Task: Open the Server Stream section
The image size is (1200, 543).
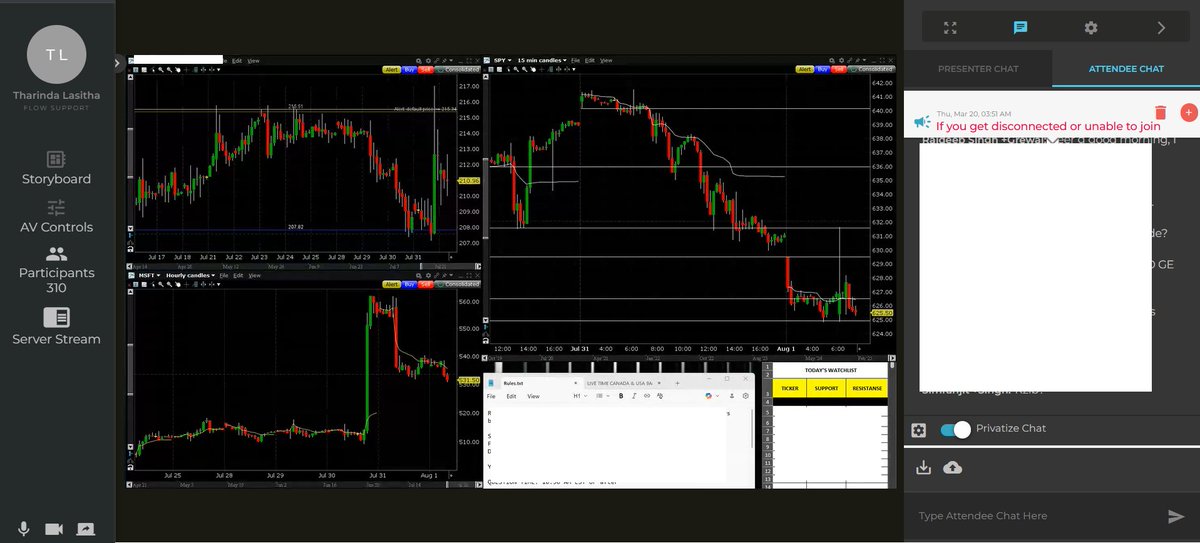Action: tap(56, 327)
